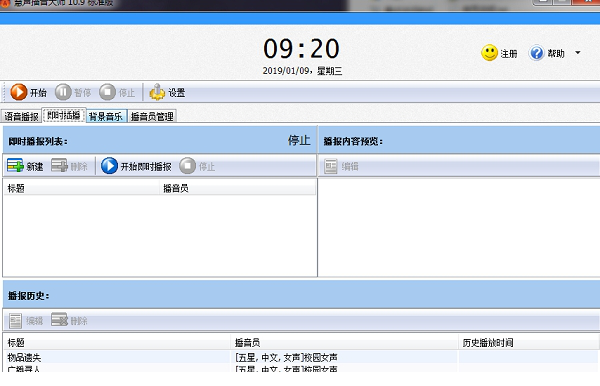Image resolution: width=600 pixels, height=386 pixels.
Task: Switch to the 语音播报 tab
Action: tap(21, 116)
